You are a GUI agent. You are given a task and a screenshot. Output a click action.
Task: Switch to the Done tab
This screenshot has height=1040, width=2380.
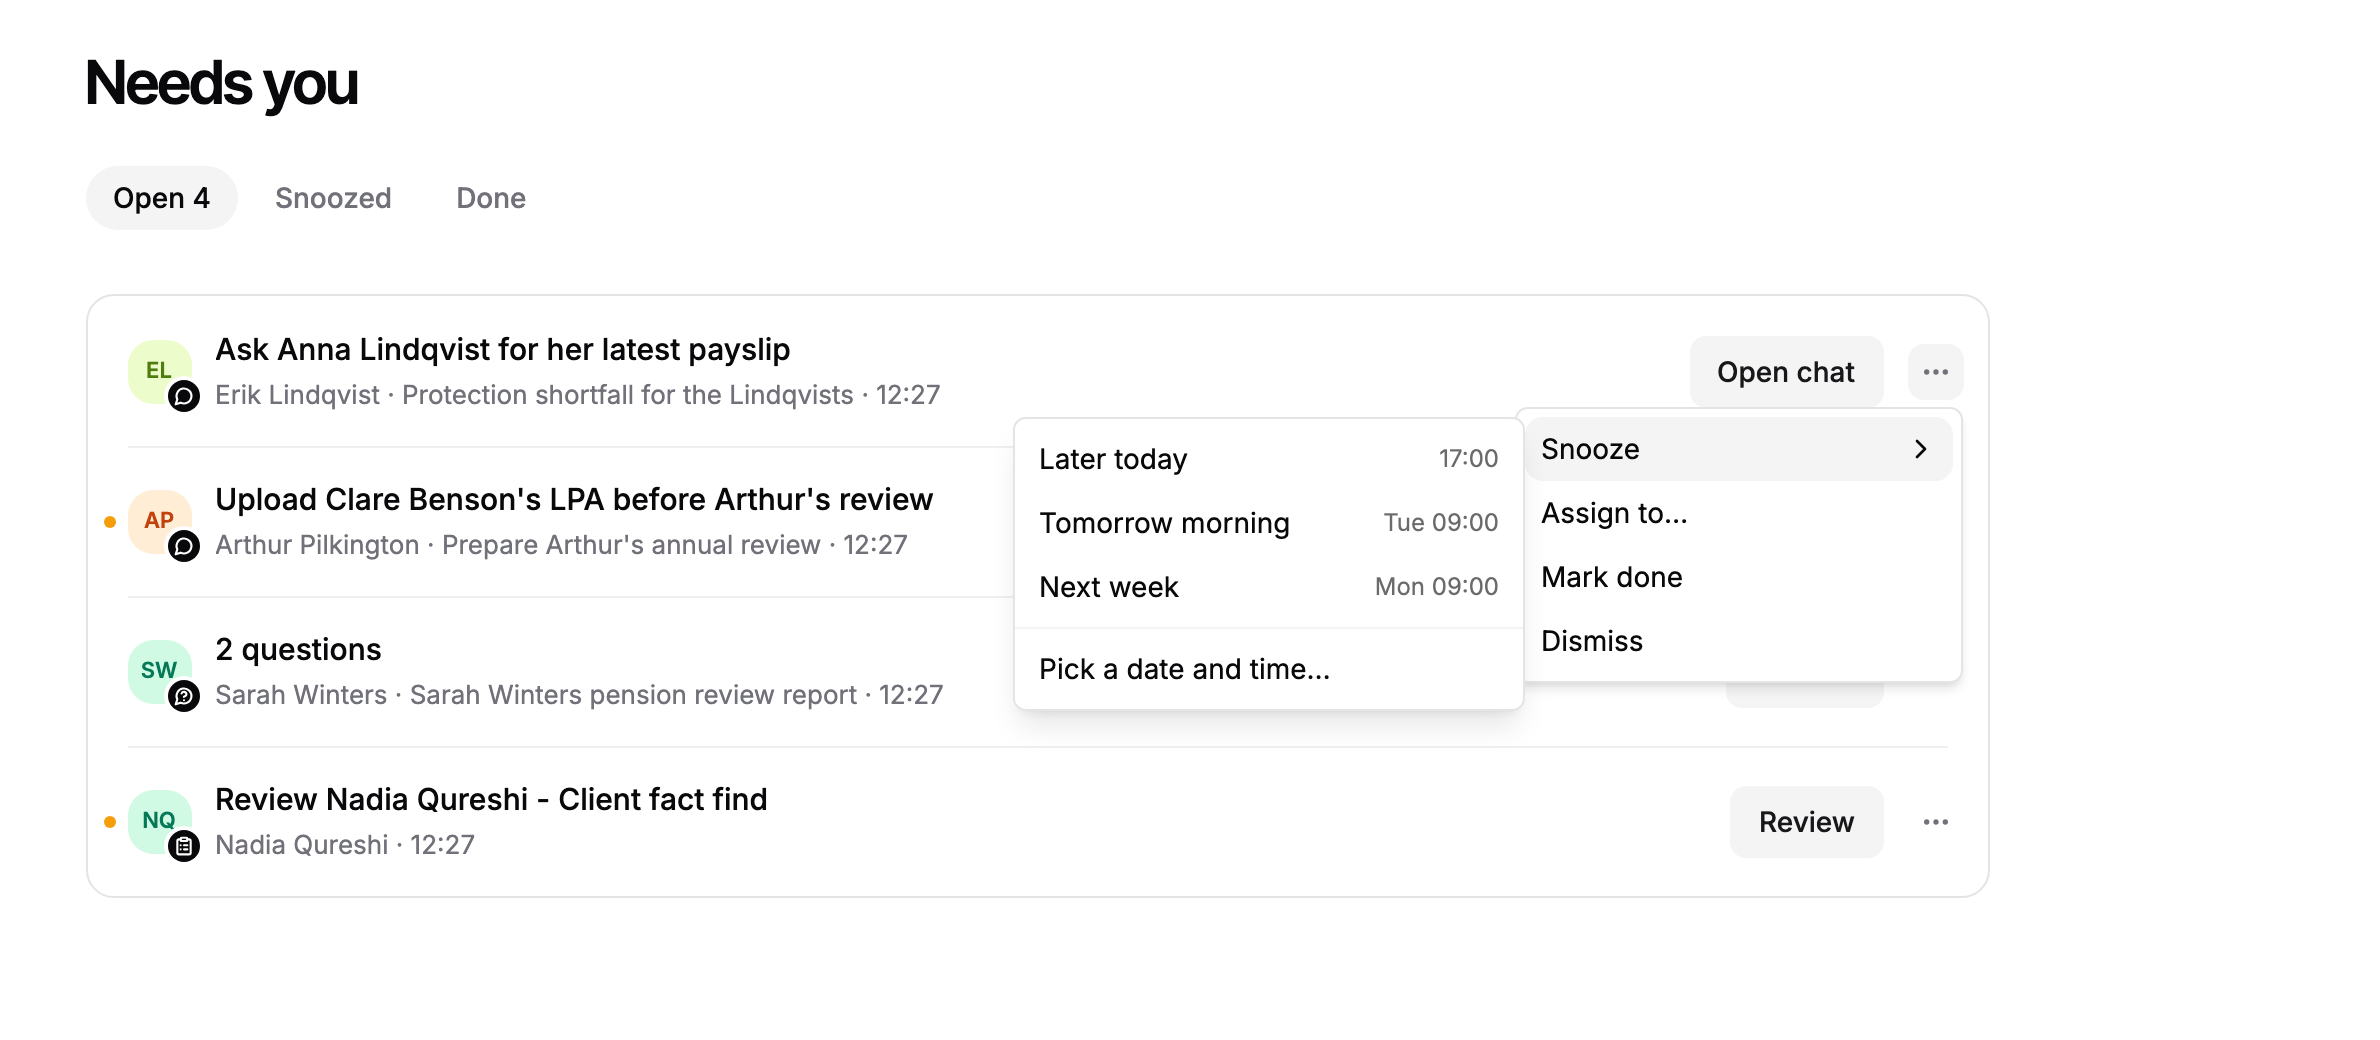point(491,198)
